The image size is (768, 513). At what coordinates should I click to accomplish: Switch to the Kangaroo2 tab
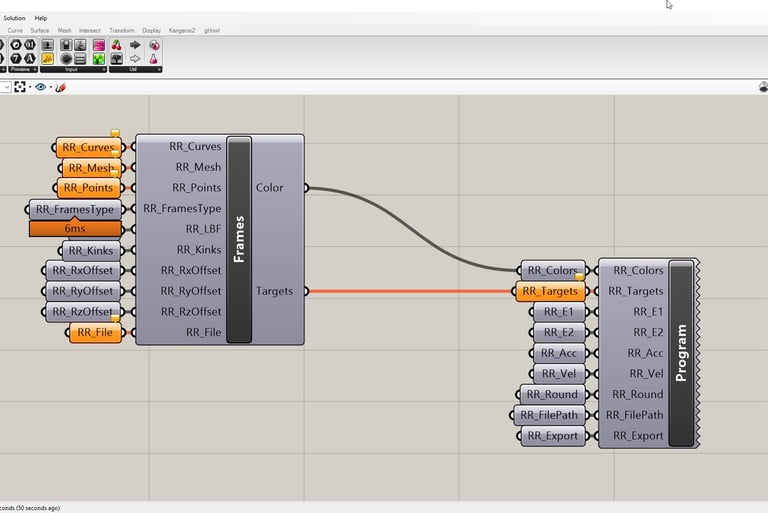(x=182, y=30)
